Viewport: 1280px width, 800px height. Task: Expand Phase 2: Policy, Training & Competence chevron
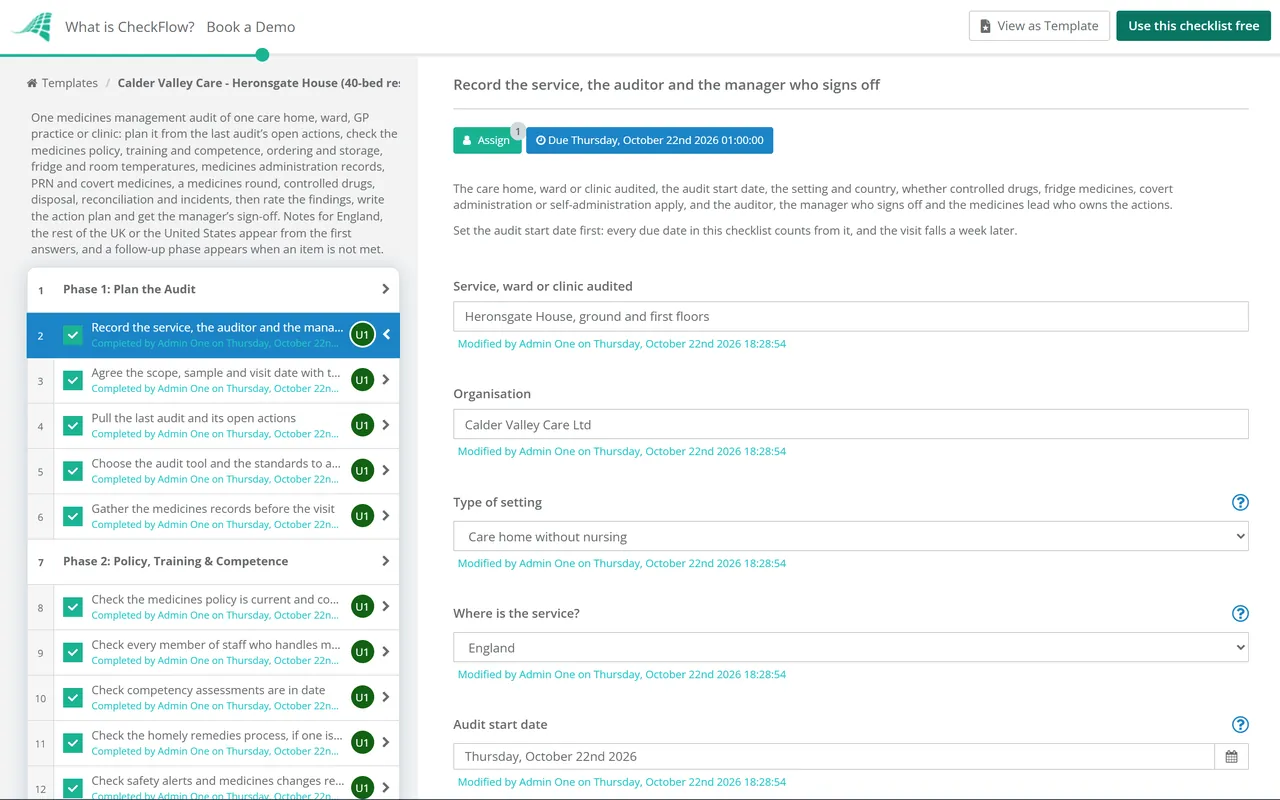click(386, 561)
